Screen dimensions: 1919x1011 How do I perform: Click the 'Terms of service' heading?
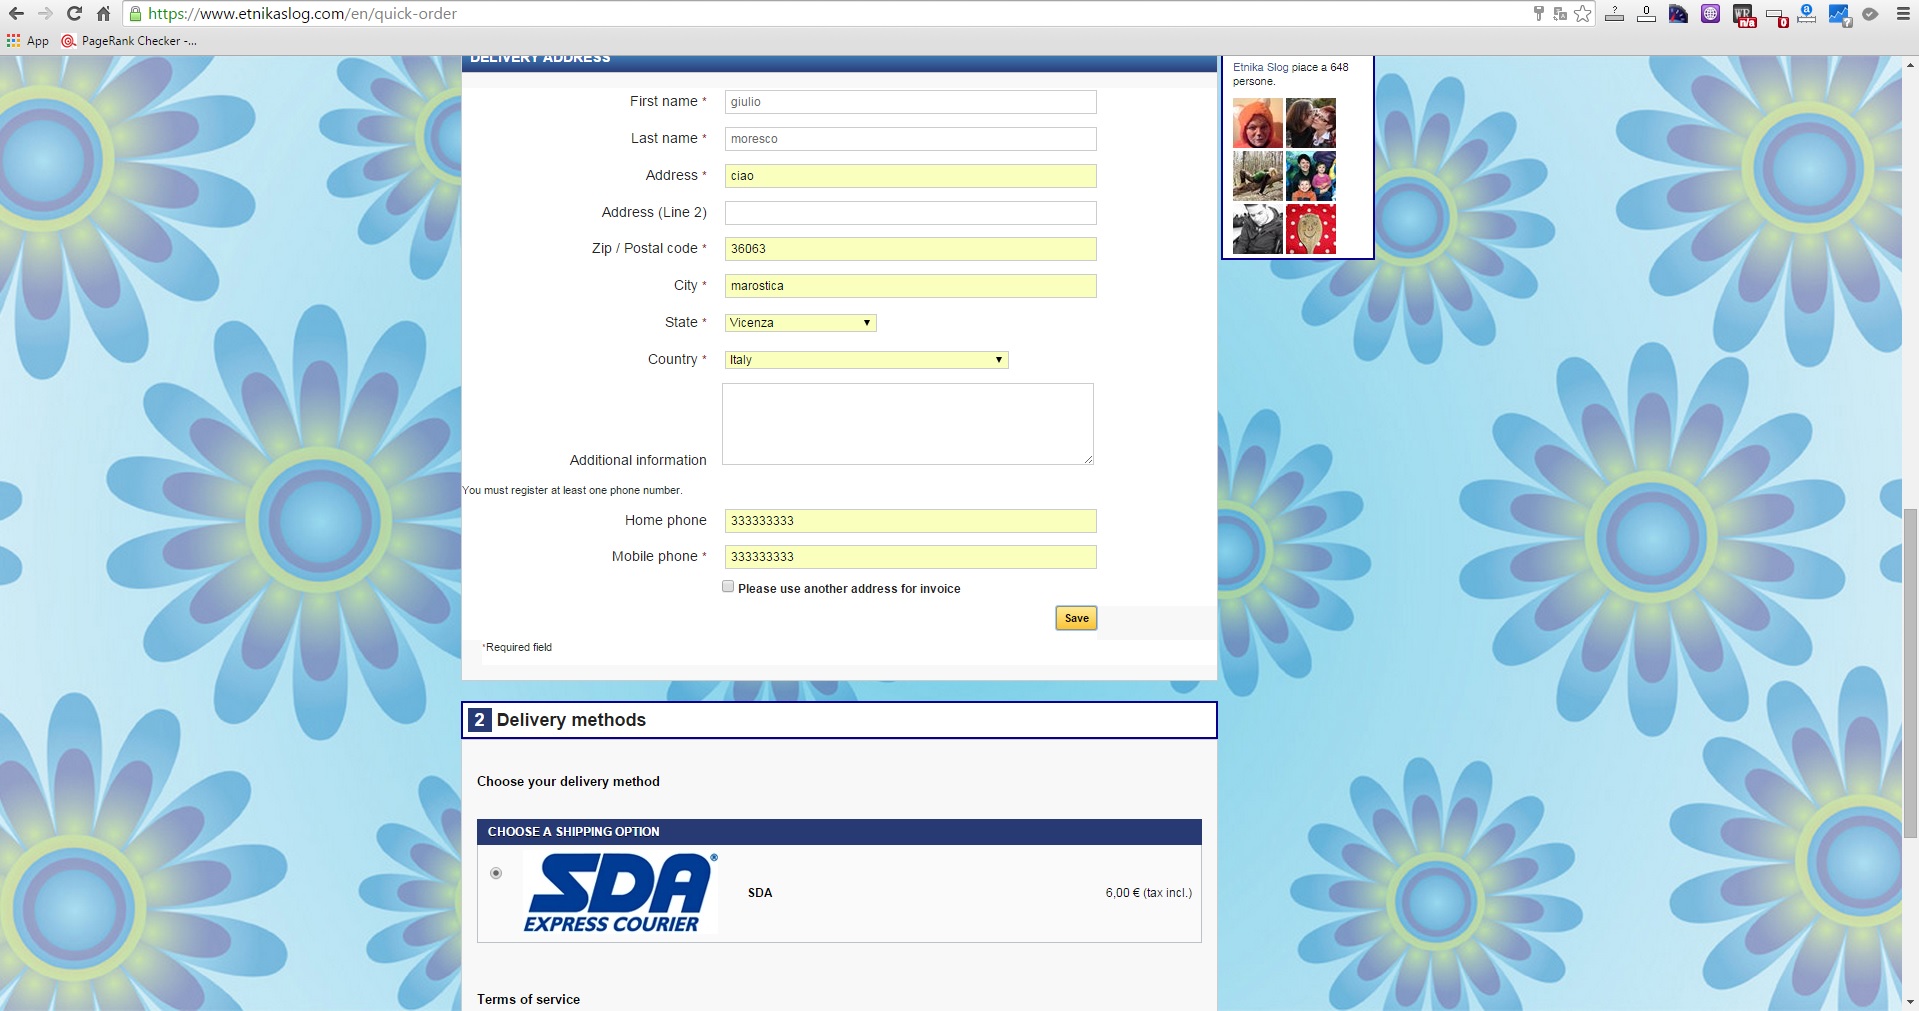[528, 999]
